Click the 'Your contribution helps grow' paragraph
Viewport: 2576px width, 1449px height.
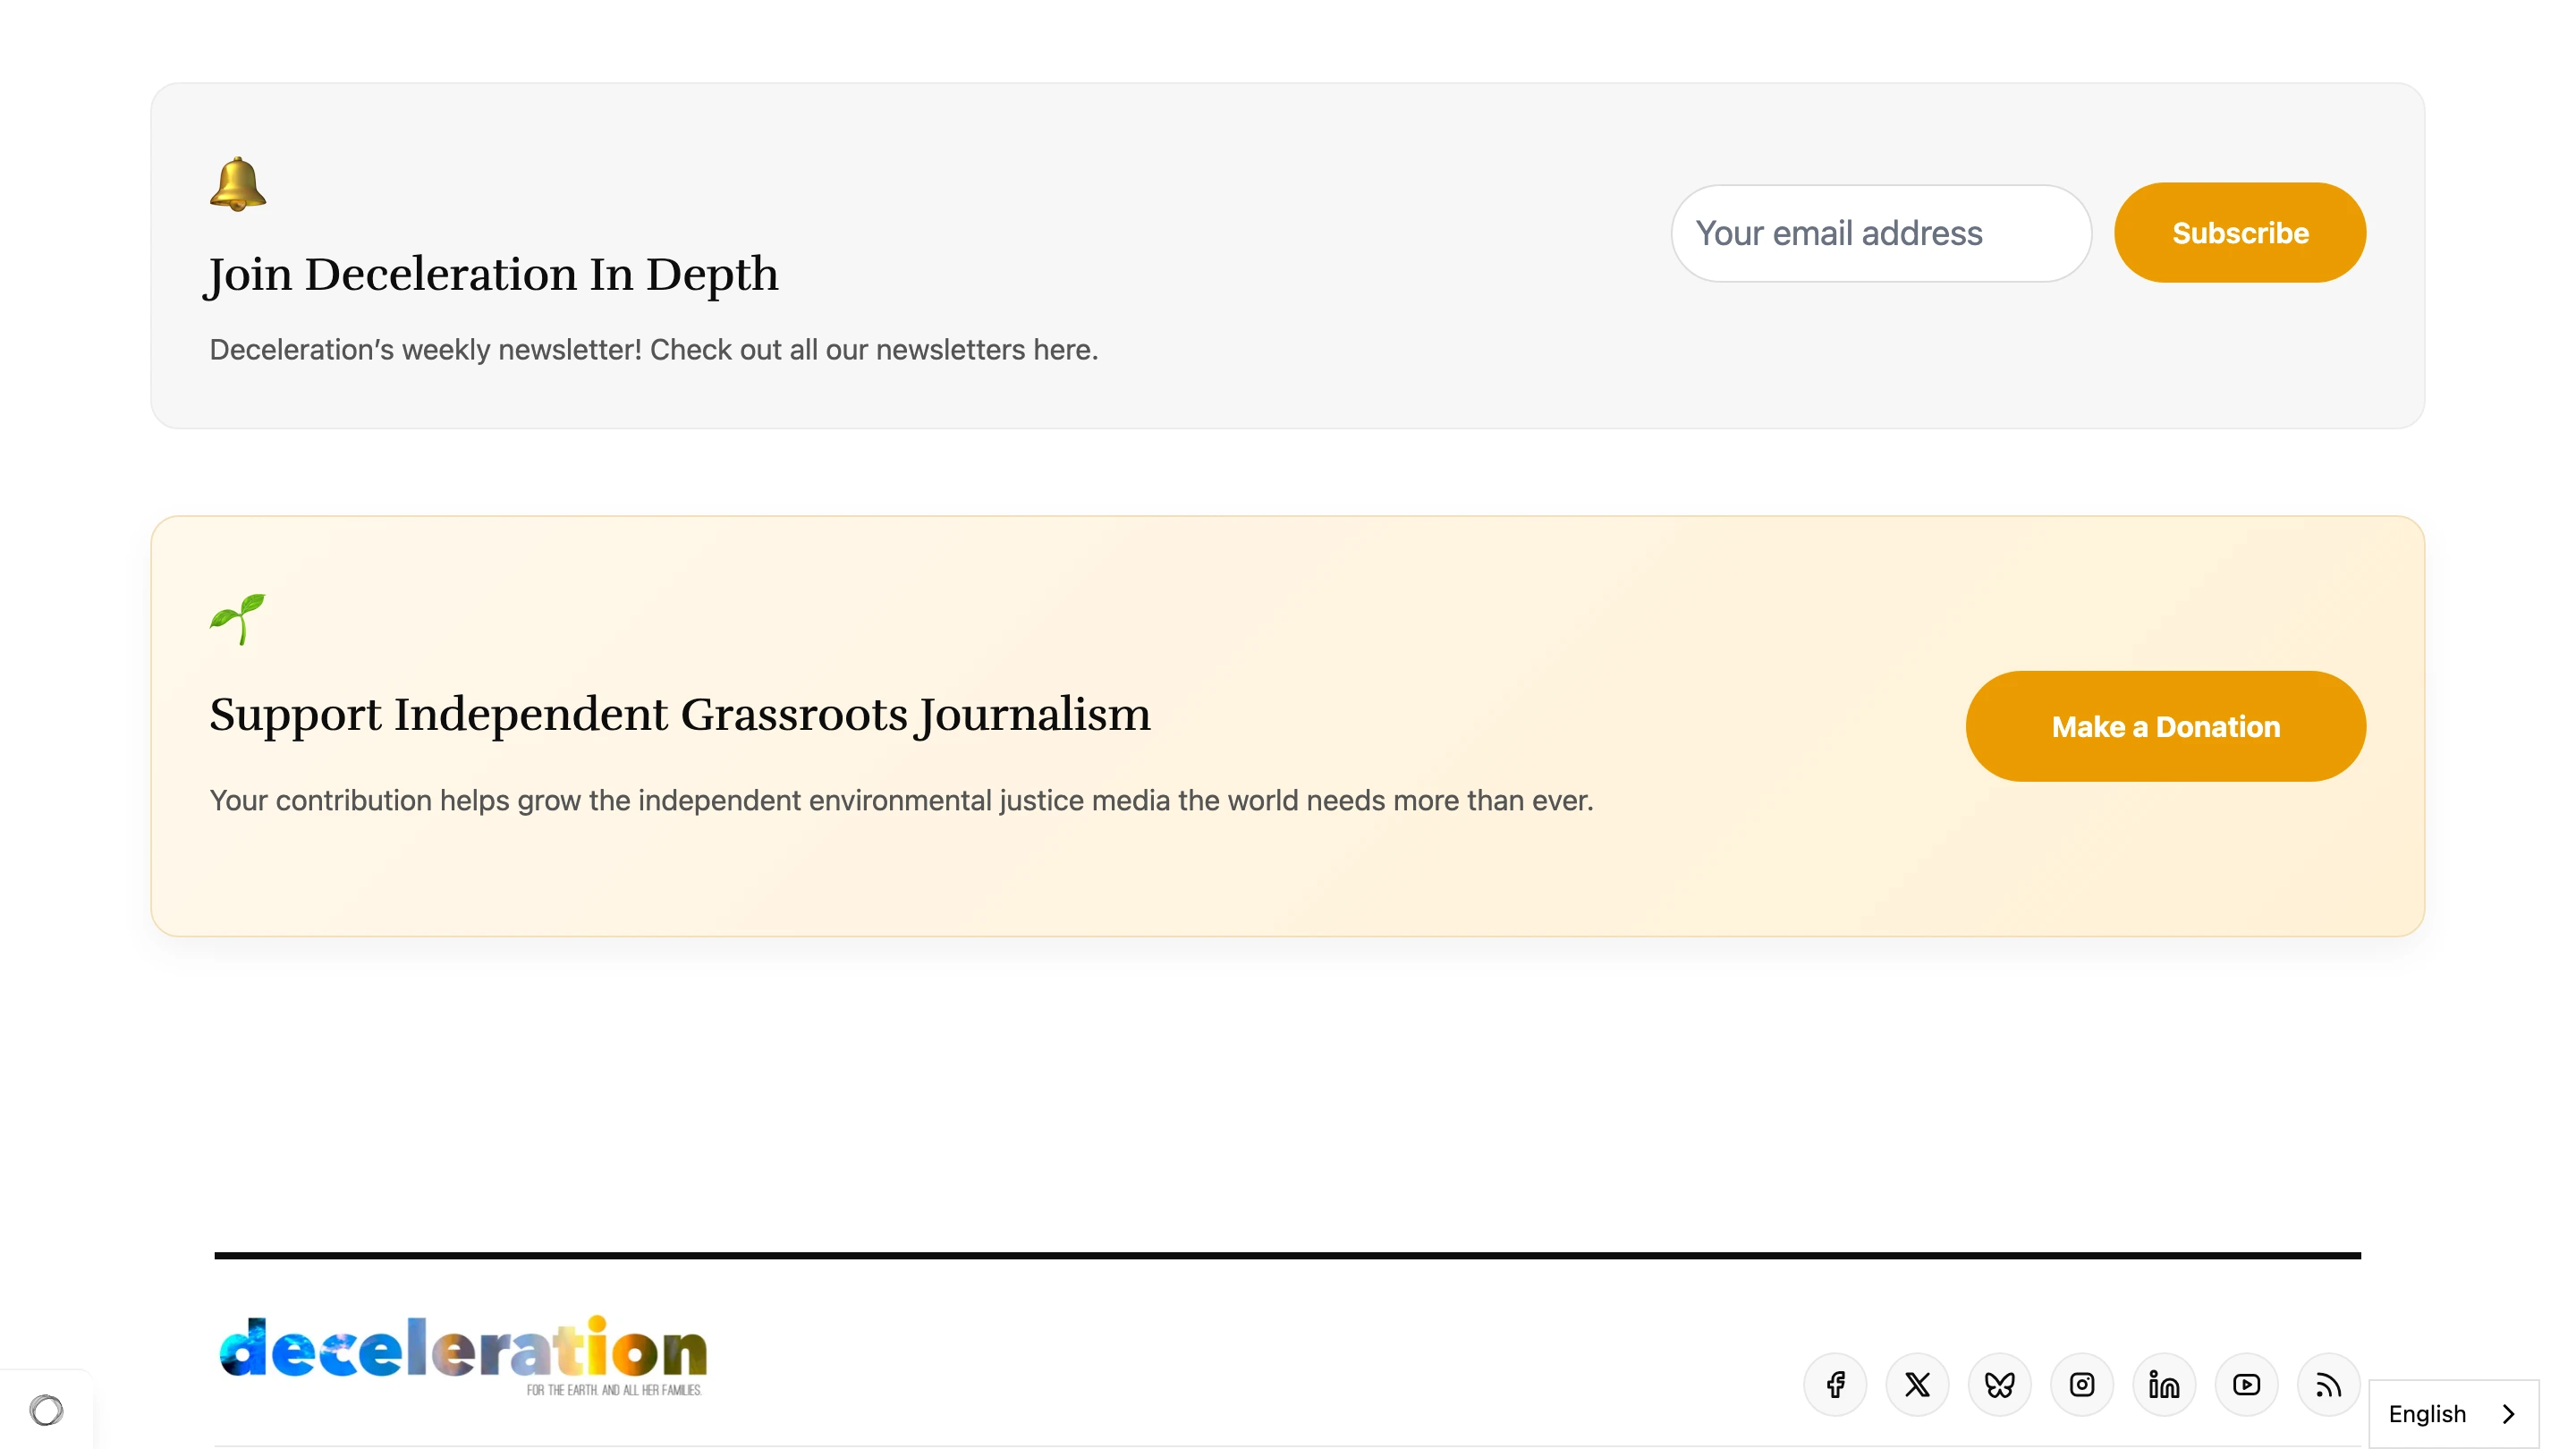click(901, 801)
